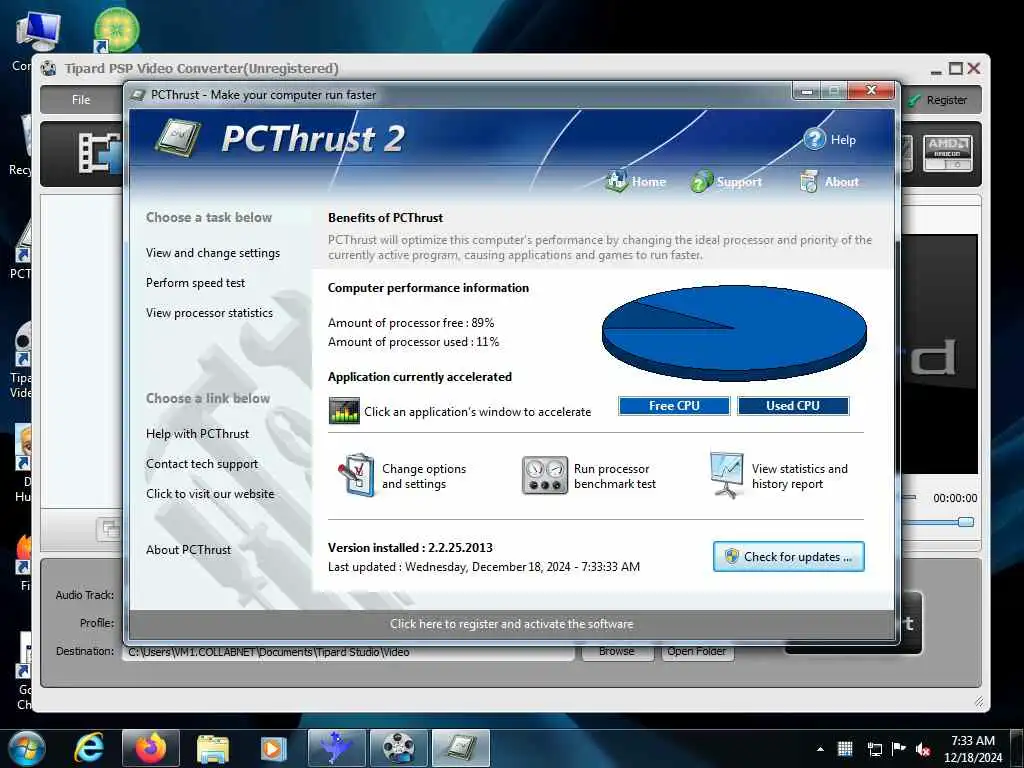Select View and change settings task
The image size is (1024, 768).
[x=213, y=253]
